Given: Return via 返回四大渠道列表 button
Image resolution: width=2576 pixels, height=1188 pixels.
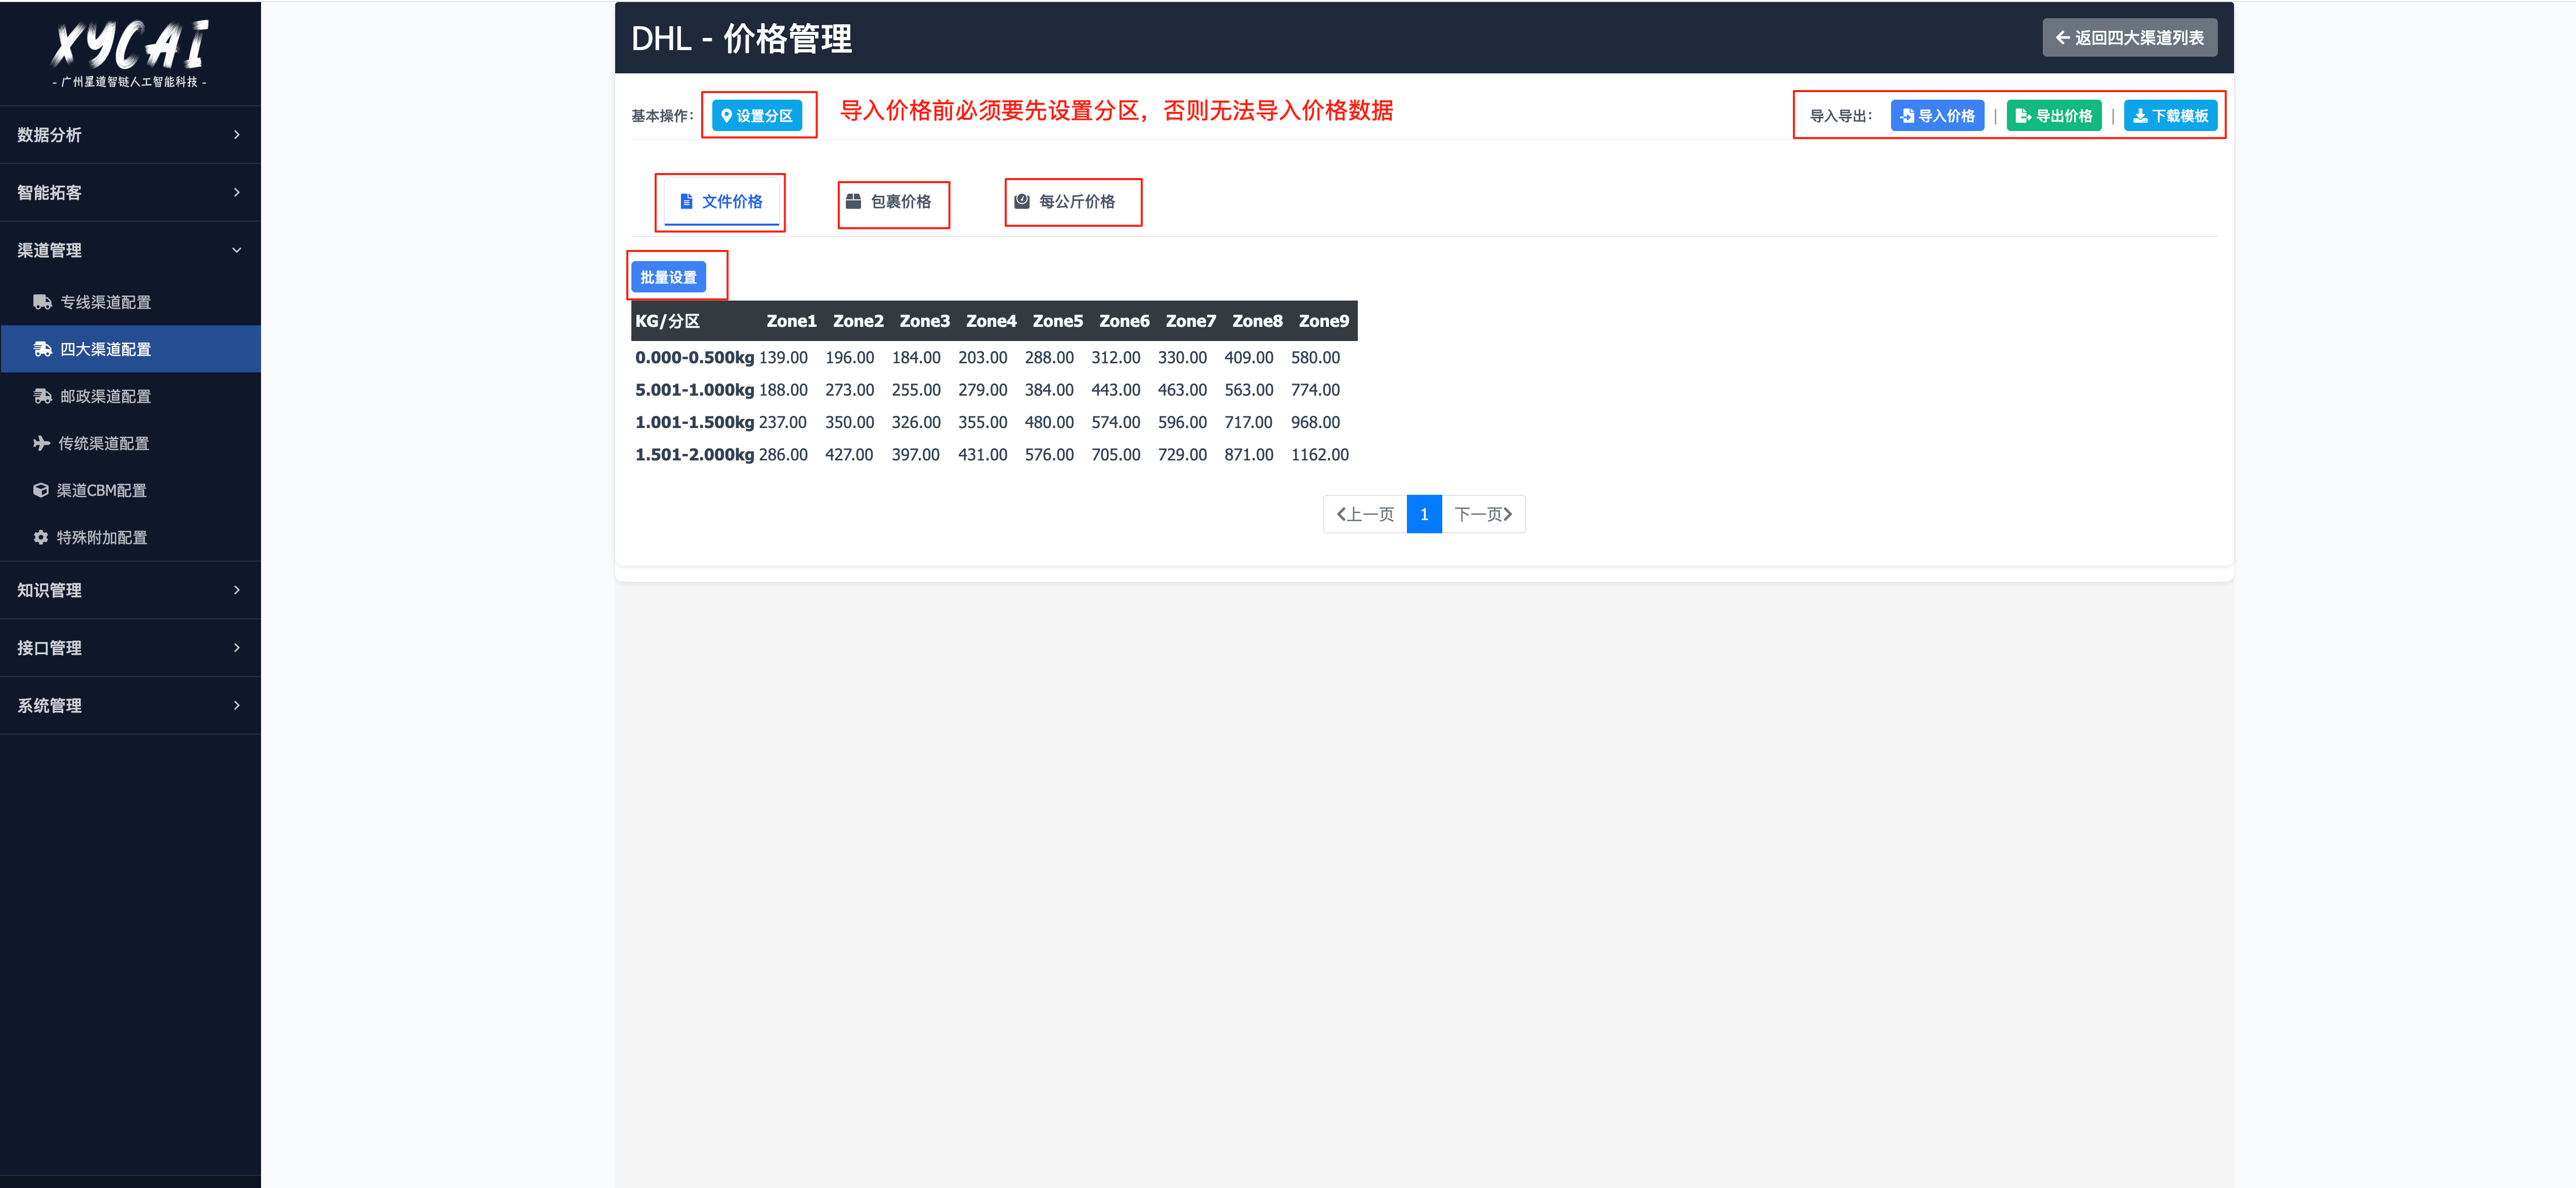Looking at the screenshot, I should [x=2130, y=38].
